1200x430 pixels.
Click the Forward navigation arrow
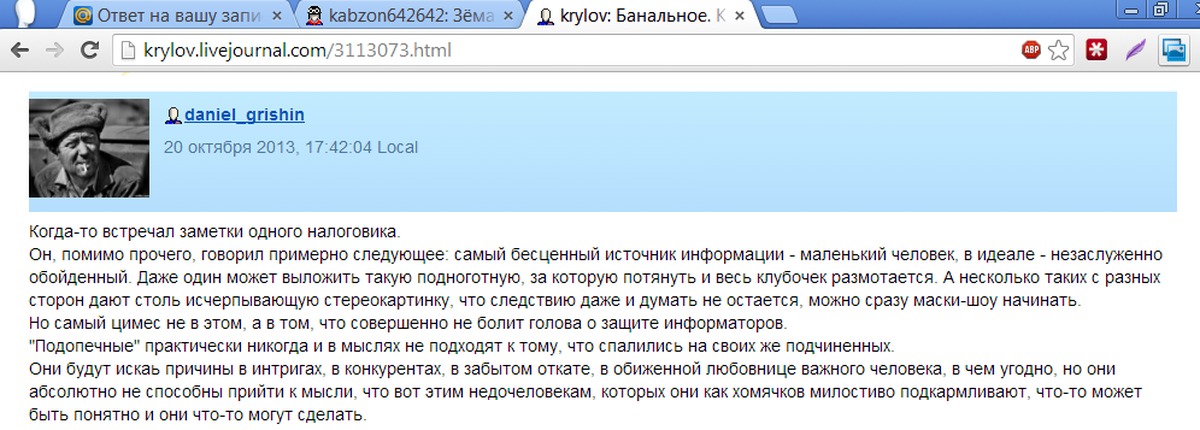tap(55, 49)
